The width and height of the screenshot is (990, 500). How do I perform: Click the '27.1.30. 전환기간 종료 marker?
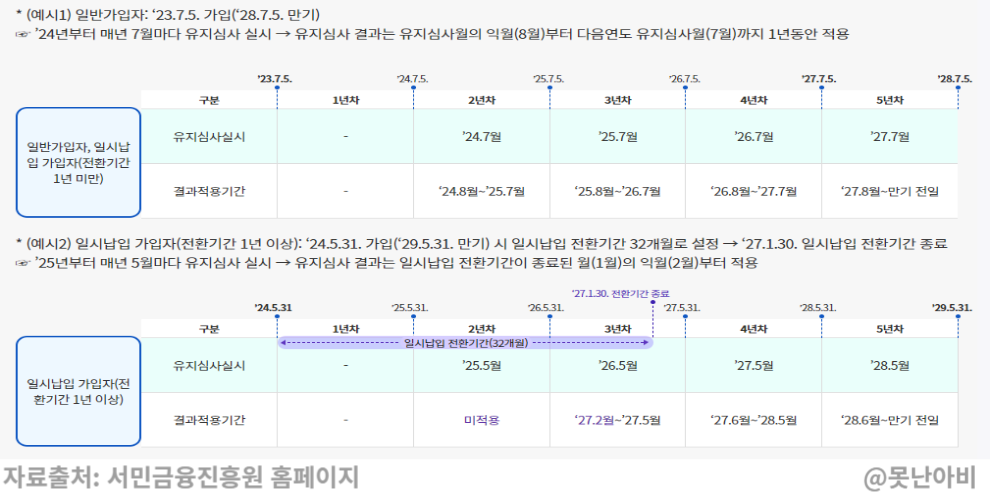coord(621,294)
